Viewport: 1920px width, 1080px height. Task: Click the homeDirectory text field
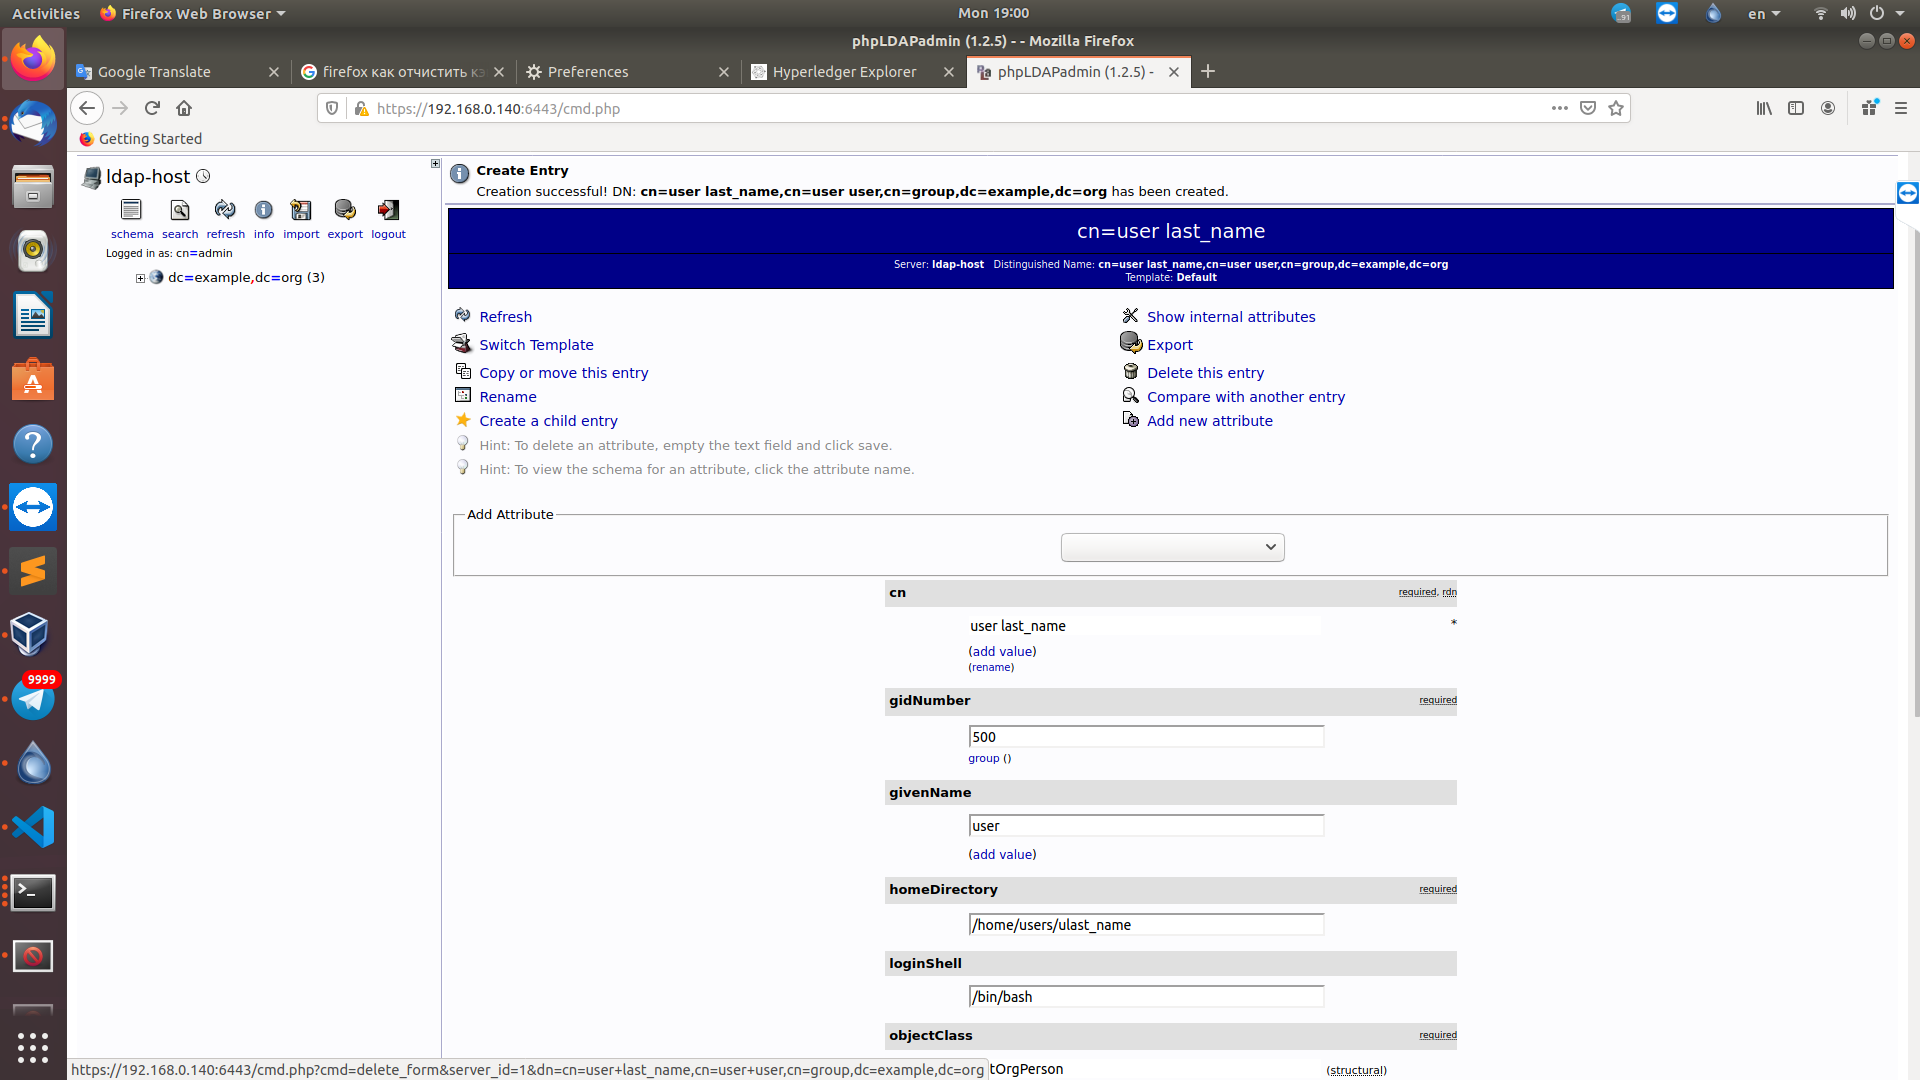[x=1146, y=925]
